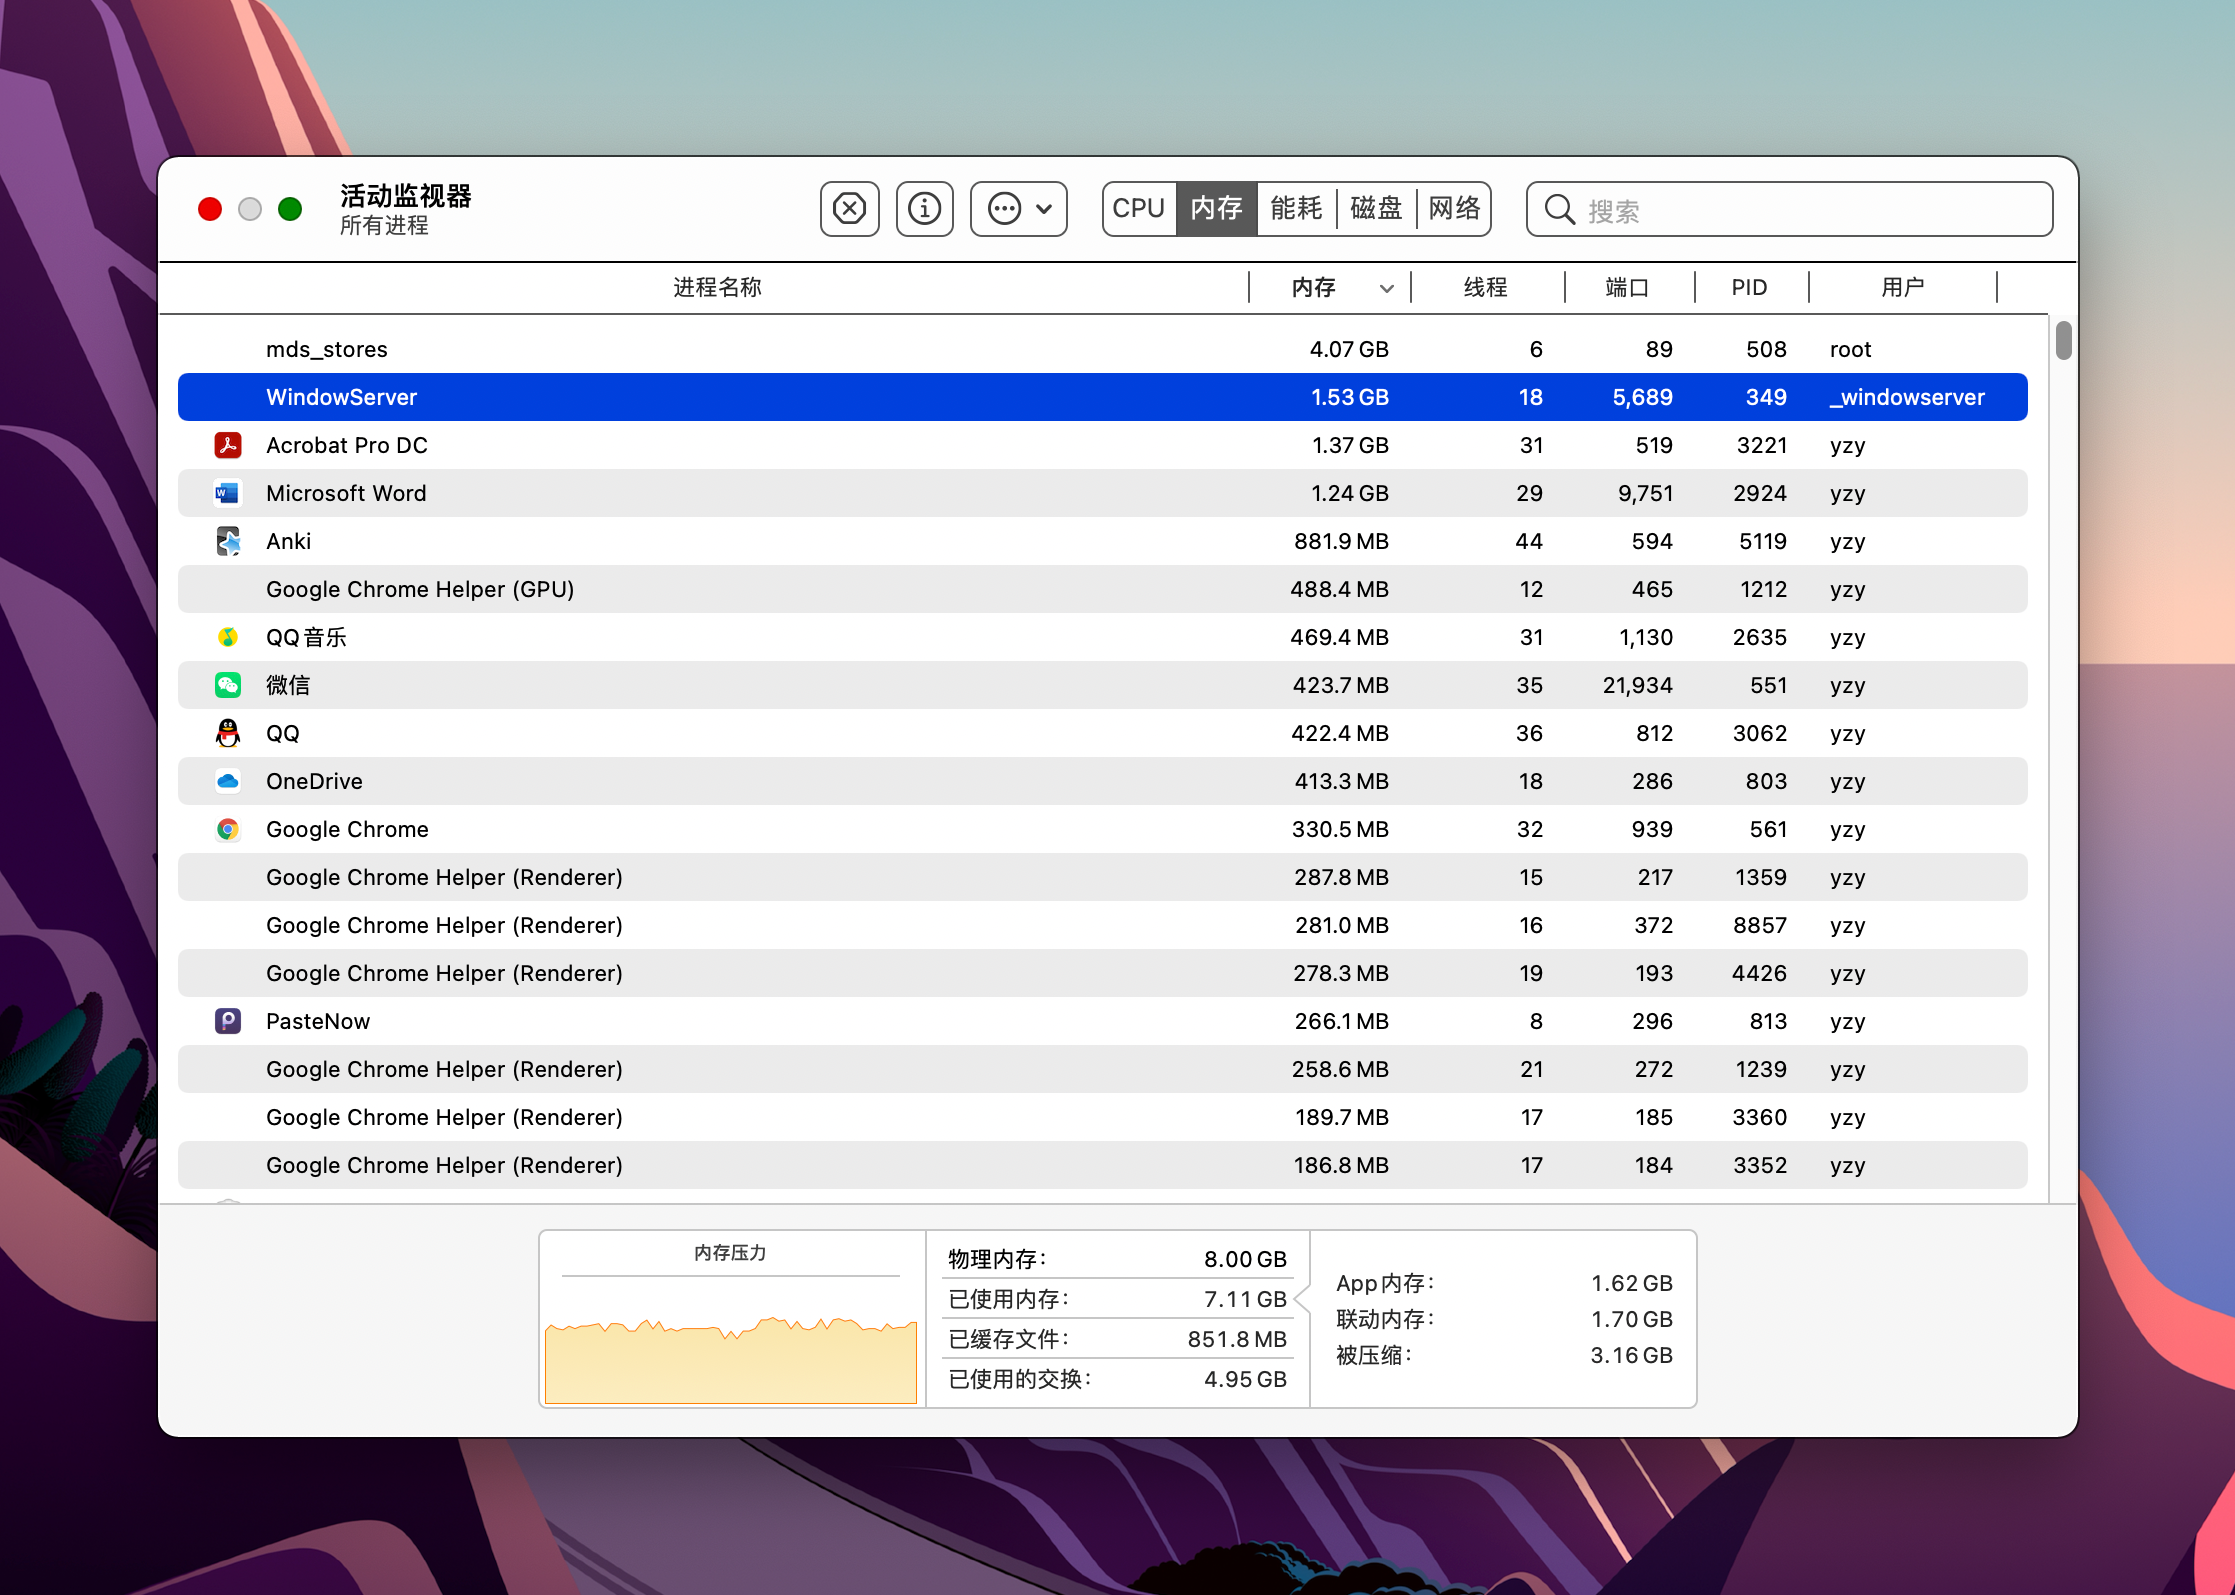Viewport: 2235px width, 1595px height.
Task: Open the 磁盘 disk tab
Action: tap(1376, 209)
